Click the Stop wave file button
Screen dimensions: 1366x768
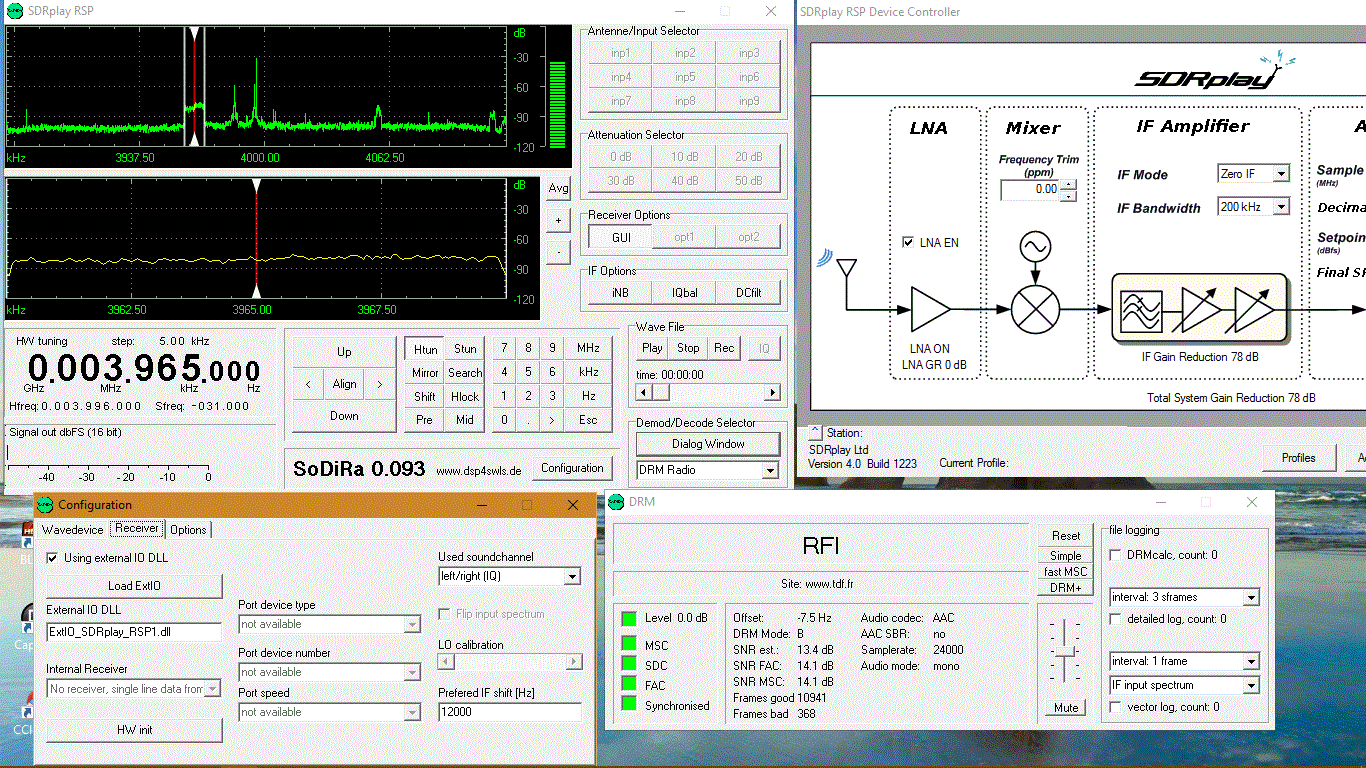[688, 348]
